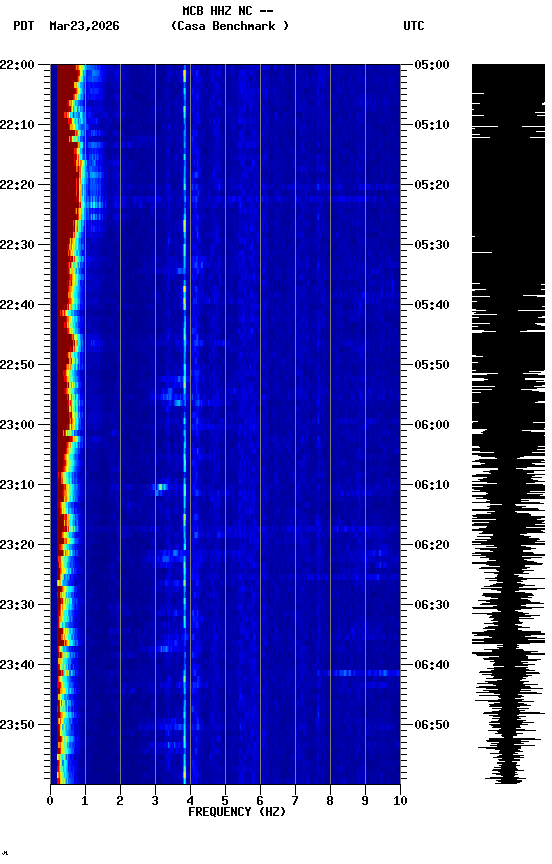Click the '23:40' PDT time label
Image resolution: width=552 pixels, height=864 pixels.
(17, 666)
